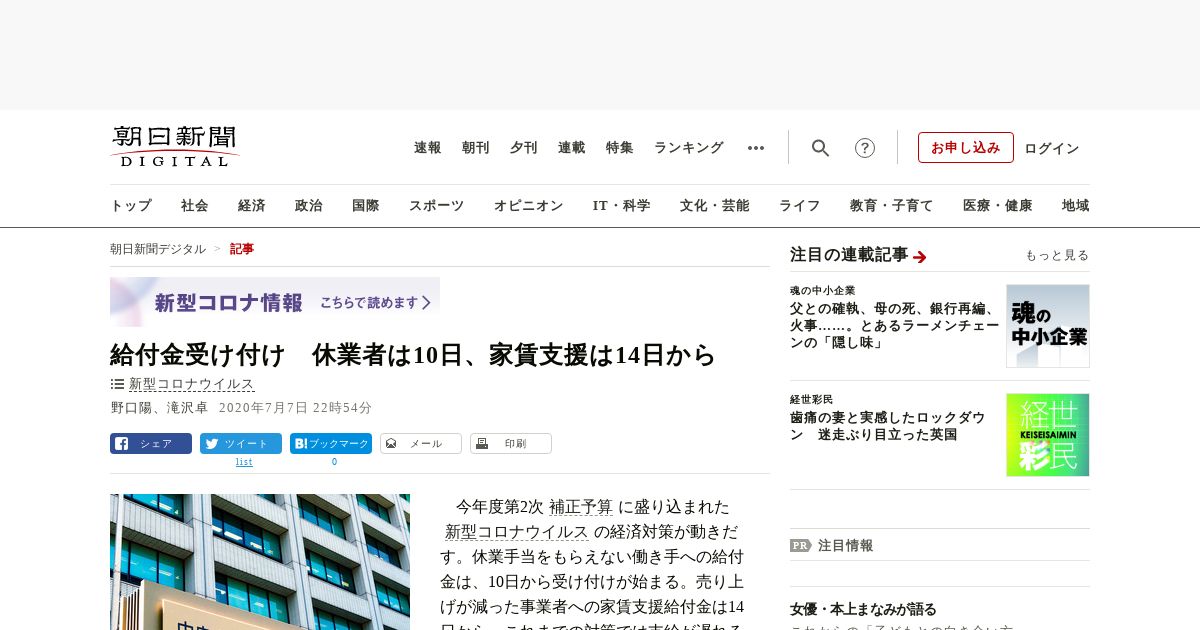Open the 新型コロナ情報 banner

pos(275,302)
